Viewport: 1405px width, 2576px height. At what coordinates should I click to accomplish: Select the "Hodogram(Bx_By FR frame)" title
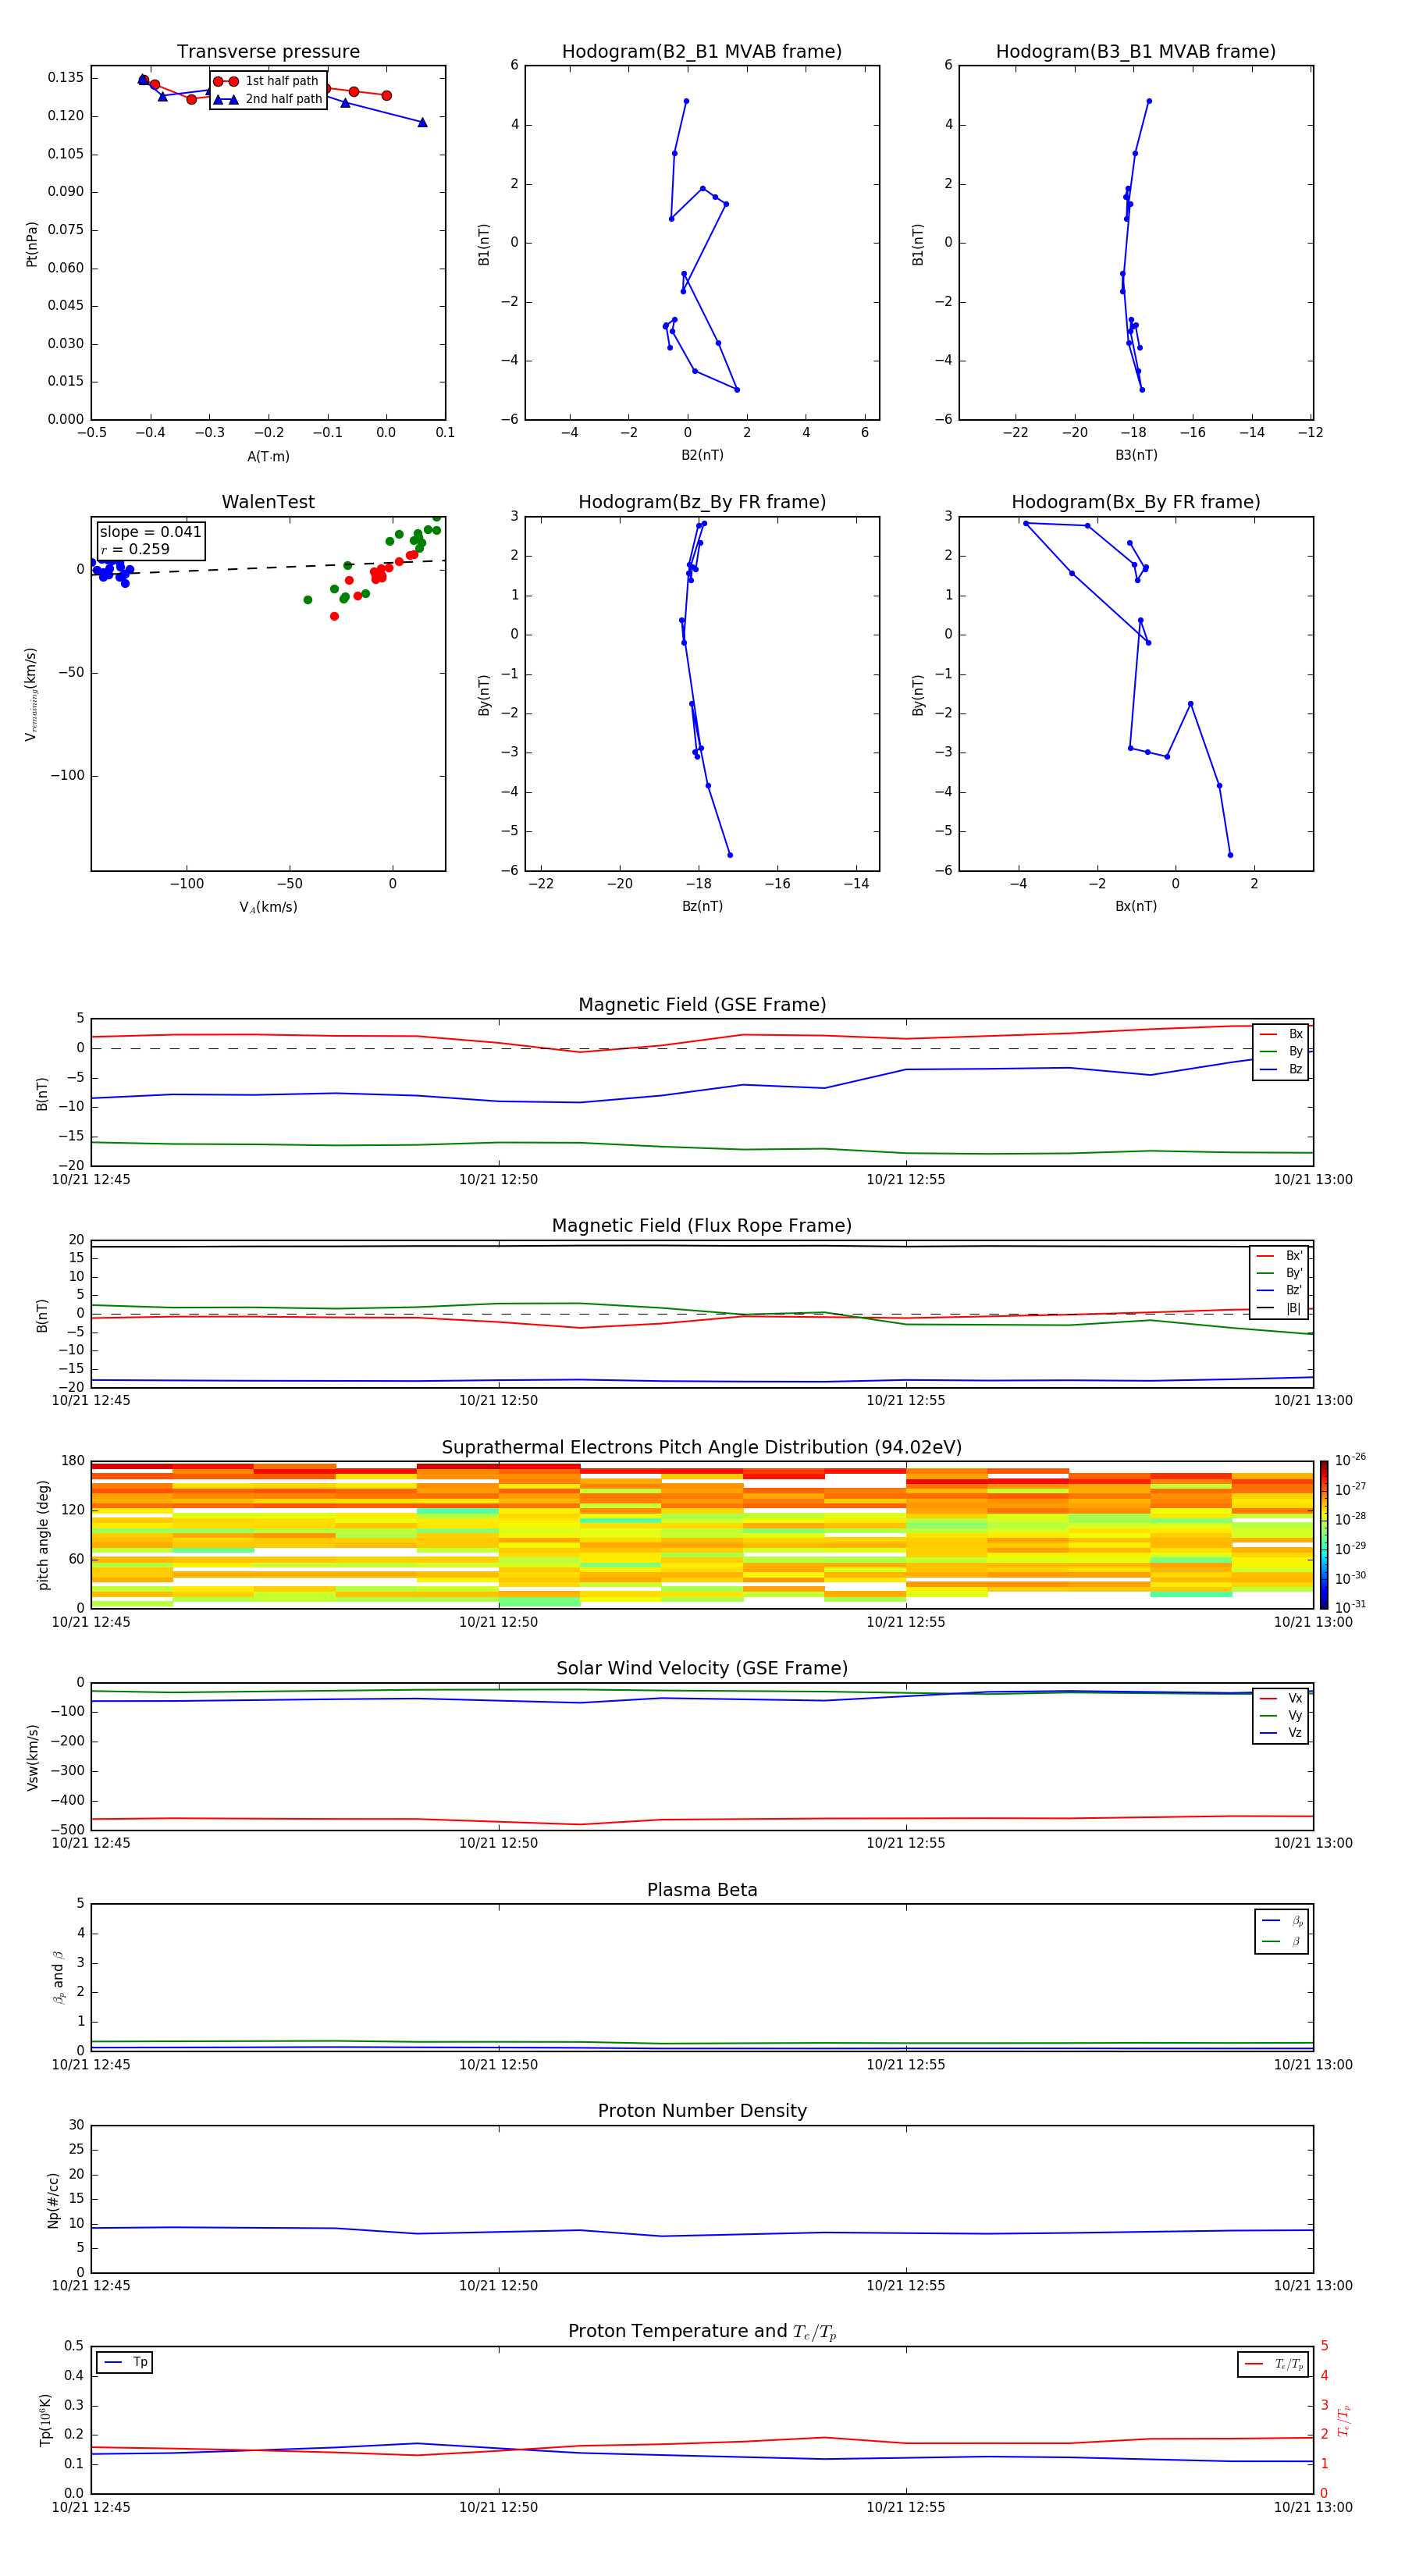pos(1136,502)
